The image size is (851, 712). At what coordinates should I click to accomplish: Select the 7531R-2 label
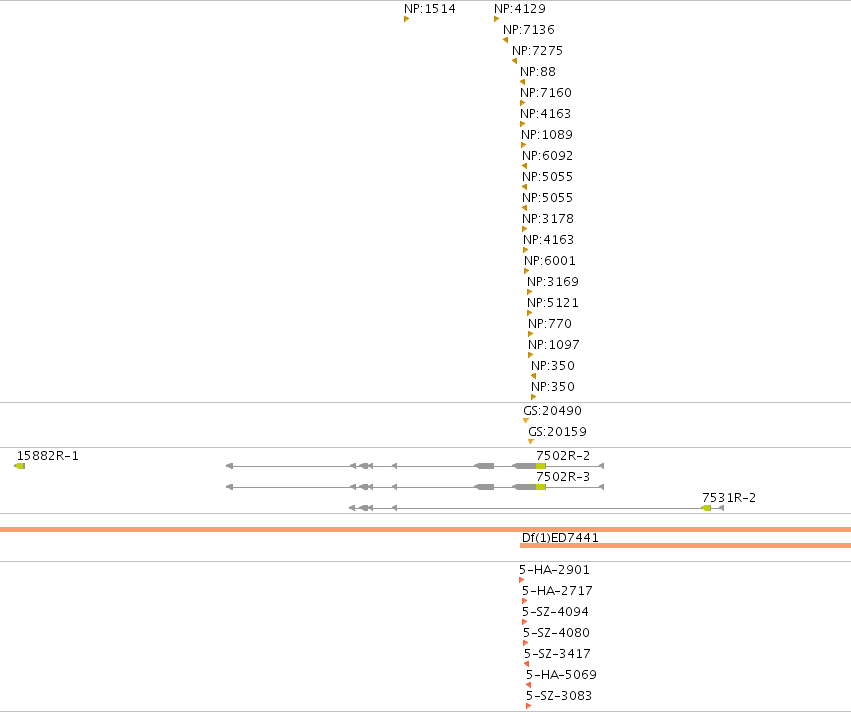tap(729, 498)
